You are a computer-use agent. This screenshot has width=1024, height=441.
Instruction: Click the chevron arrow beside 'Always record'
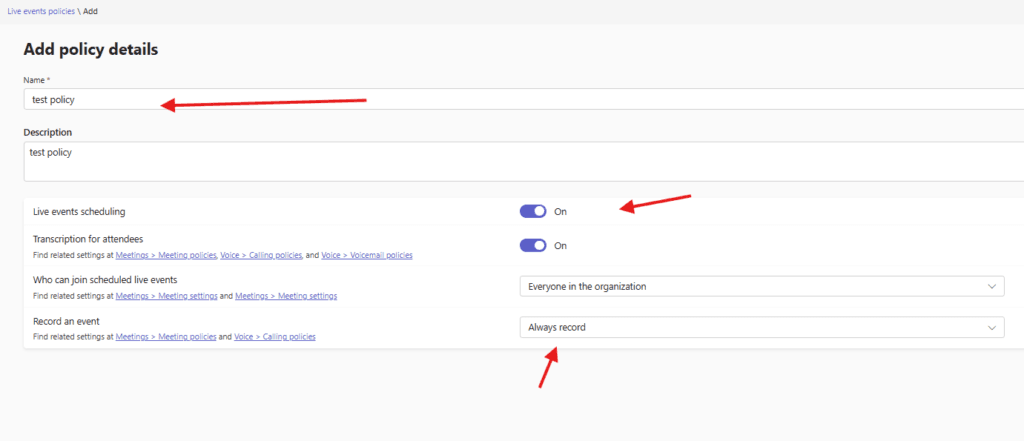(x=992, y=327)
